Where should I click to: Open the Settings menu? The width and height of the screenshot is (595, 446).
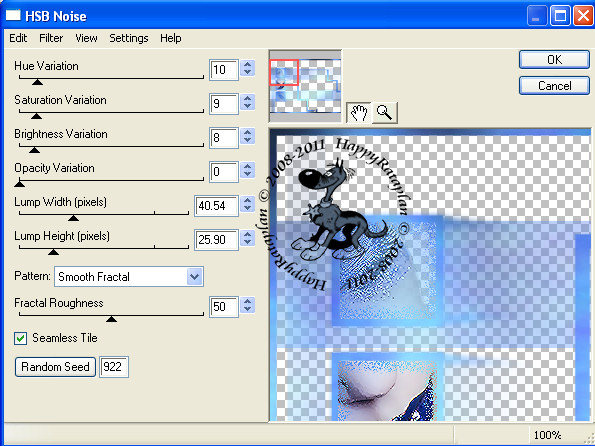click(x=129, y=38)
